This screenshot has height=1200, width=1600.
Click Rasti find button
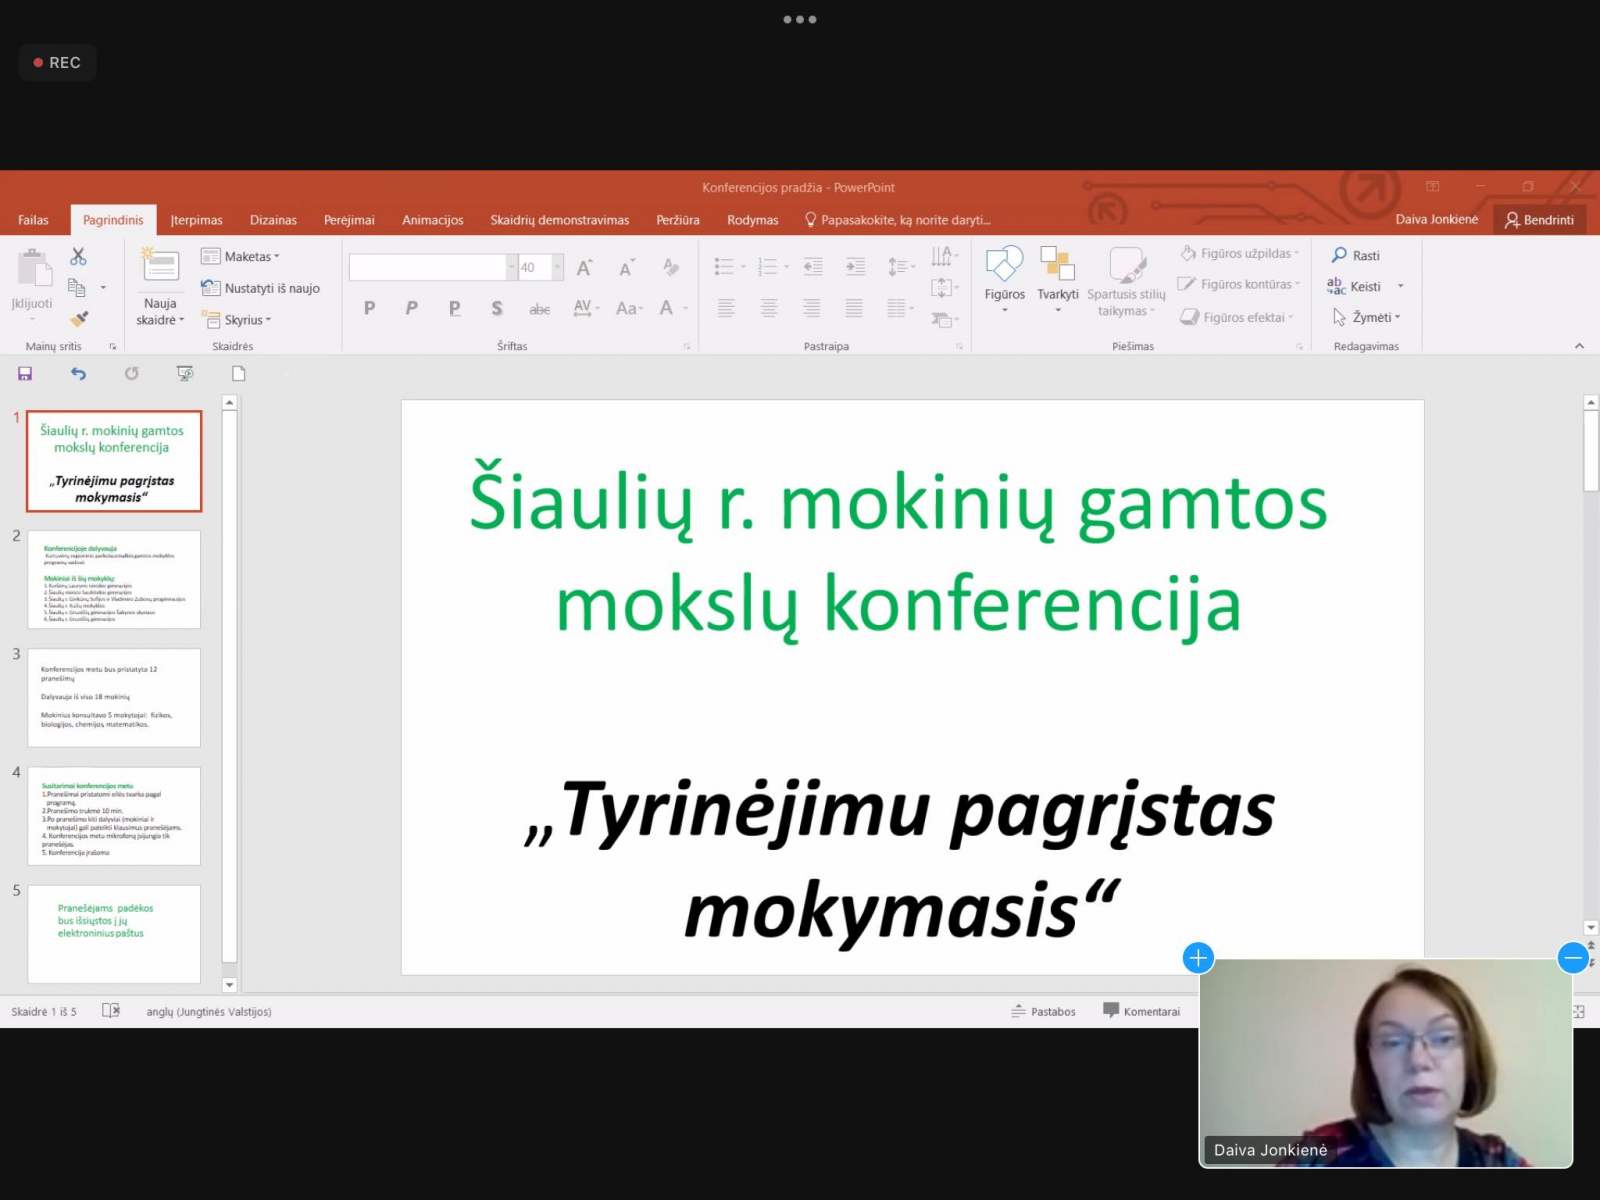(1355, 256)
